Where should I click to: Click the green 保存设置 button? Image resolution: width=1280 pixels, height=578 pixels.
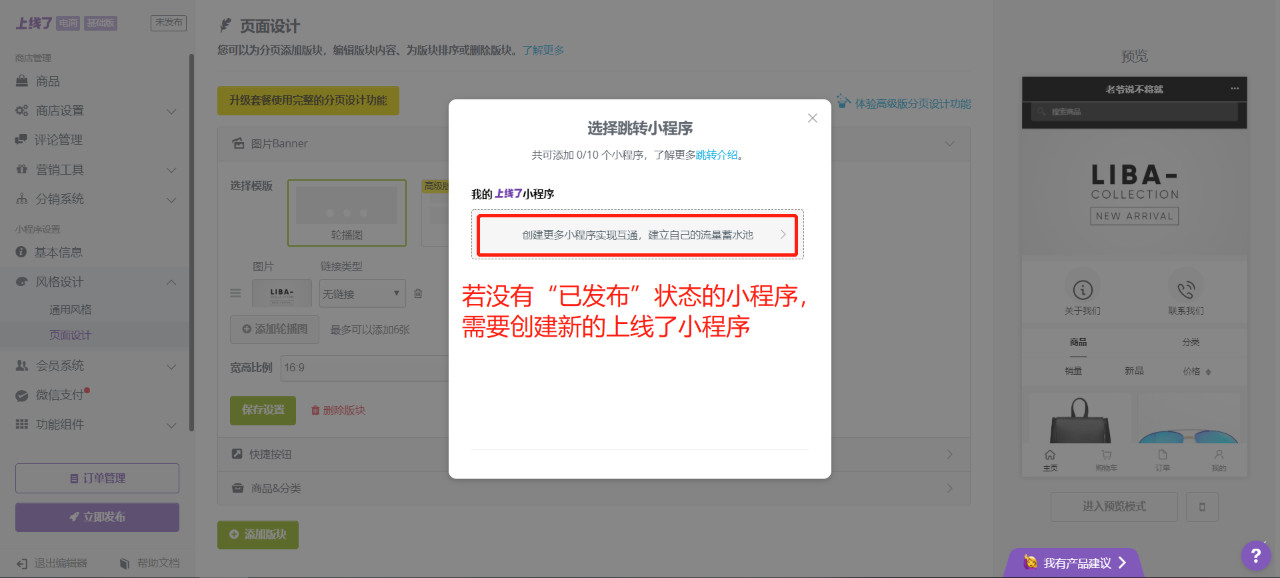[x=262, y=410]
